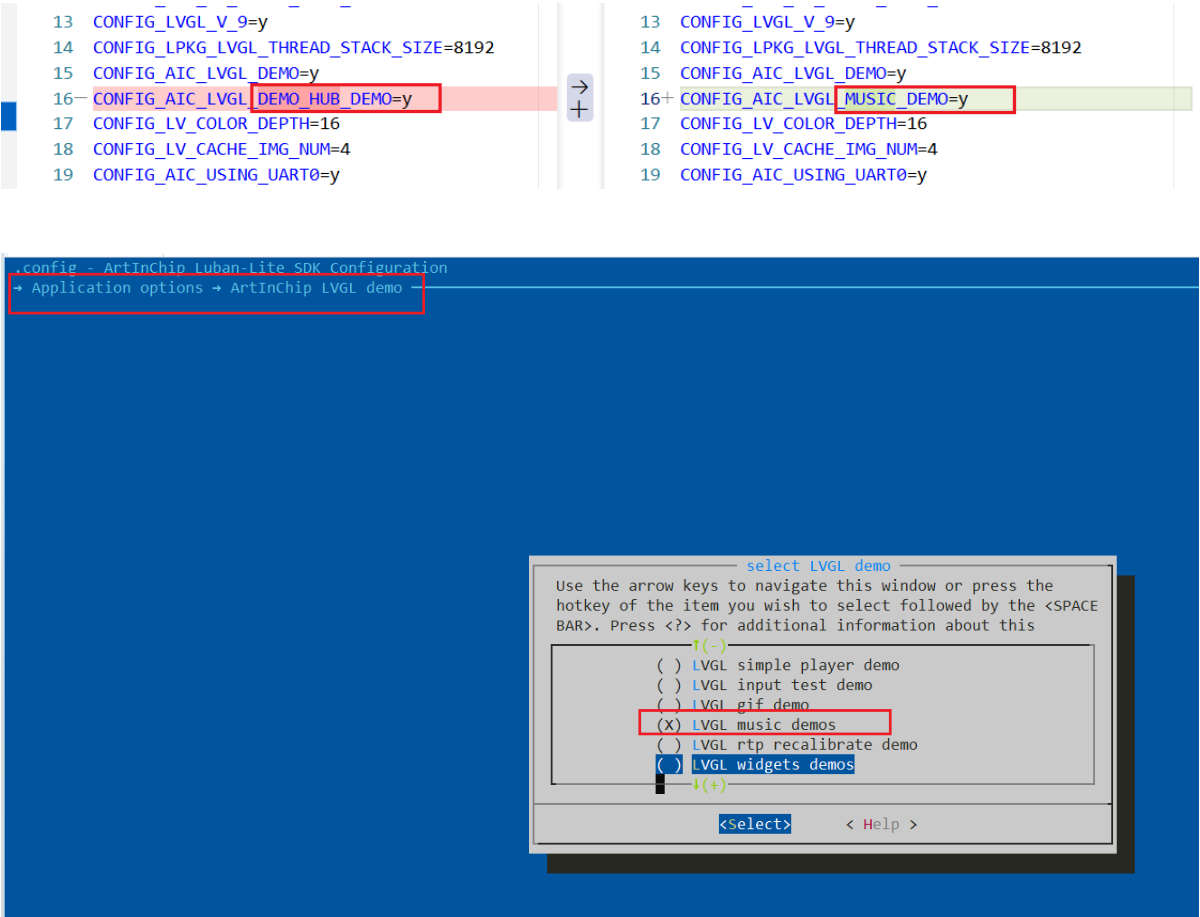Open < Help > in the LVGL demo dialog
The width and height of the screenshot is (1200, 917).
click(881, 824)
